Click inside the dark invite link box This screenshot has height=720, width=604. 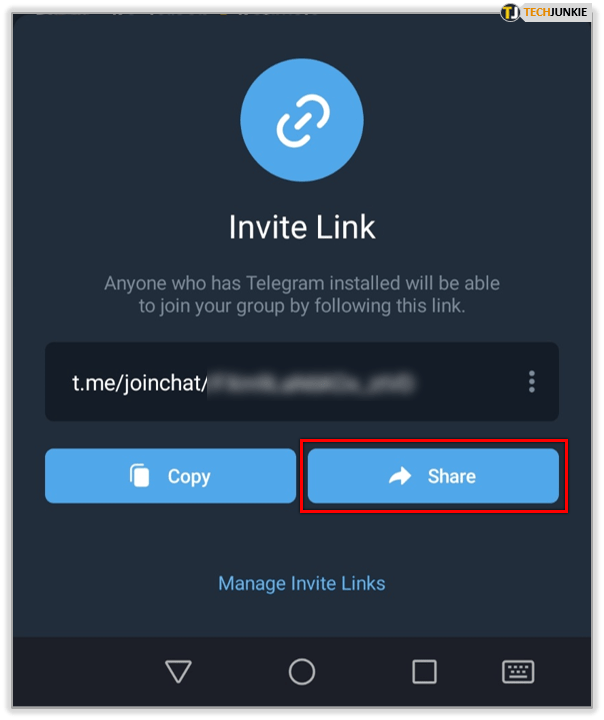pyautogui.click(x=302, y=382)
